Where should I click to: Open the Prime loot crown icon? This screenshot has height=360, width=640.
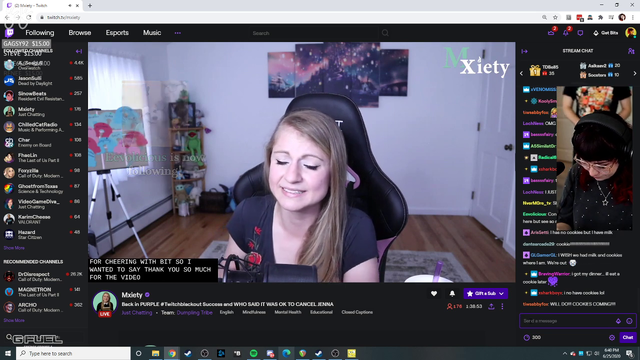[x=551, y=33]
